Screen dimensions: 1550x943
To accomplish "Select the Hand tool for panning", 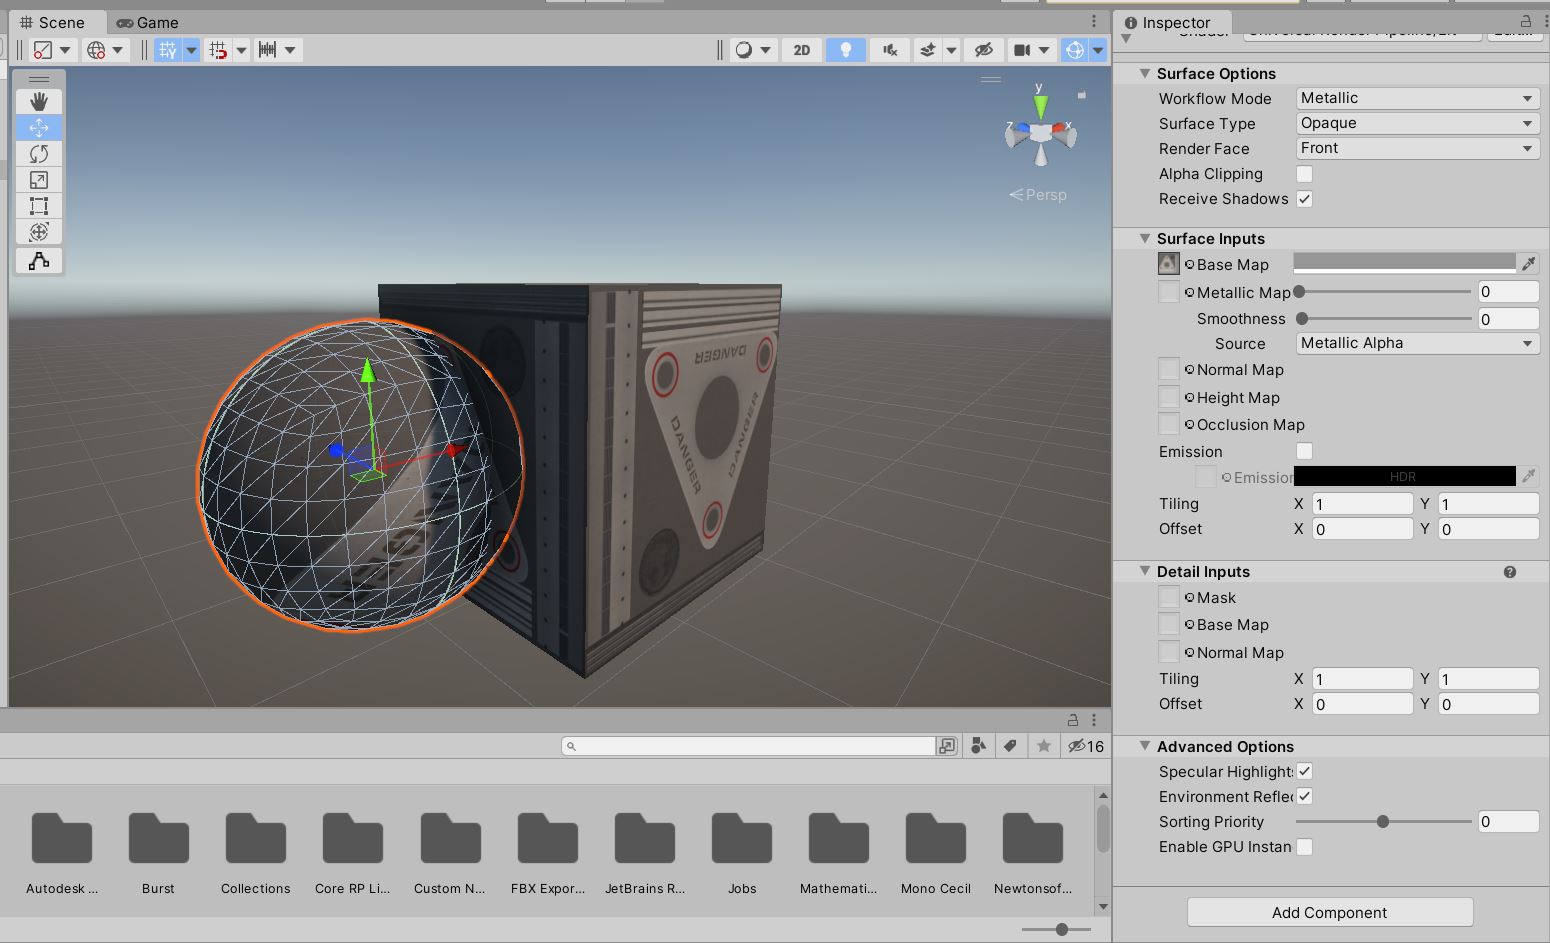I will 38,100.
